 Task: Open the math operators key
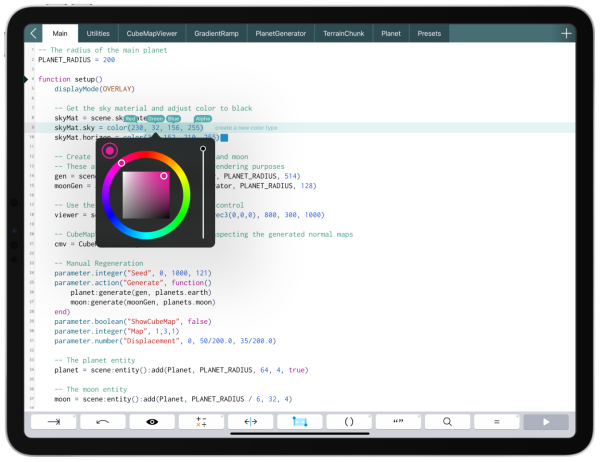(201, 422)
